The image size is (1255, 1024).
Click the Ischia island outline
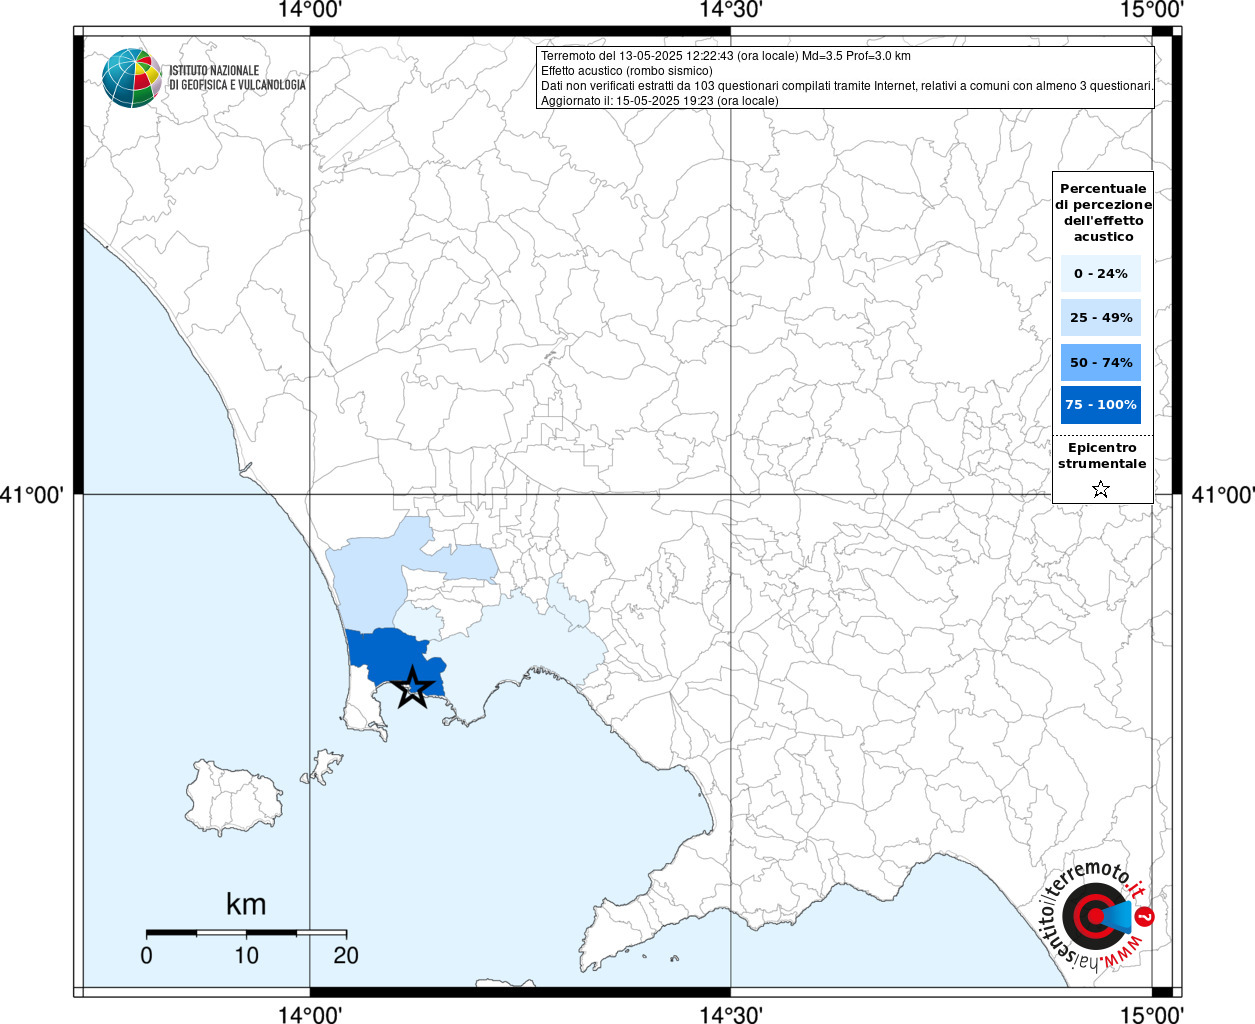tap(232, 797)
